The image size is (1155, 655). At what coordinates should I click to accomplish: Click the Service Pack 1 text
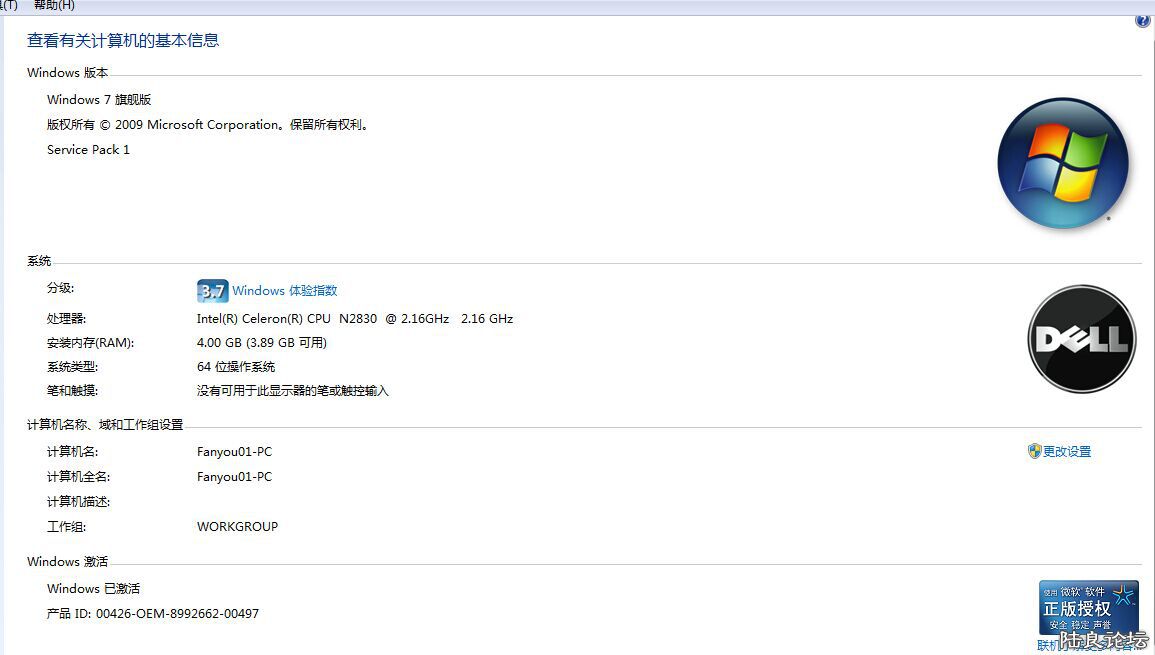(88, 150)
